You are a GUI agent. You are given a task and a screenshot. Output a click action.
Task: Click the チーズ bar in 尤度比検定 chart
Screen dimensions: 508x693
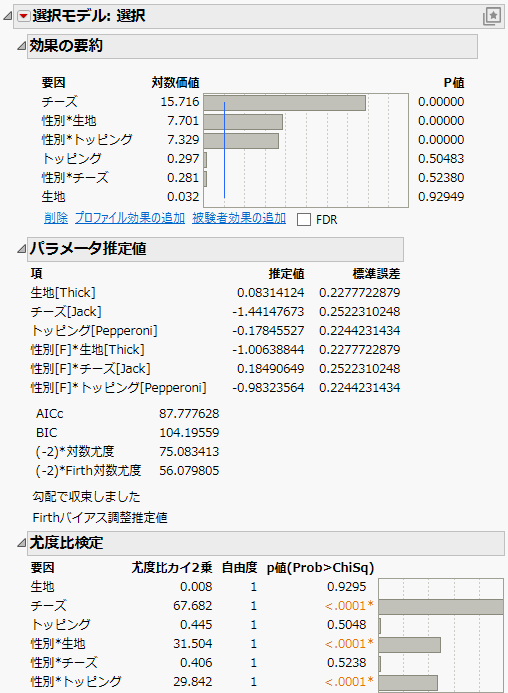coord(441,607)
